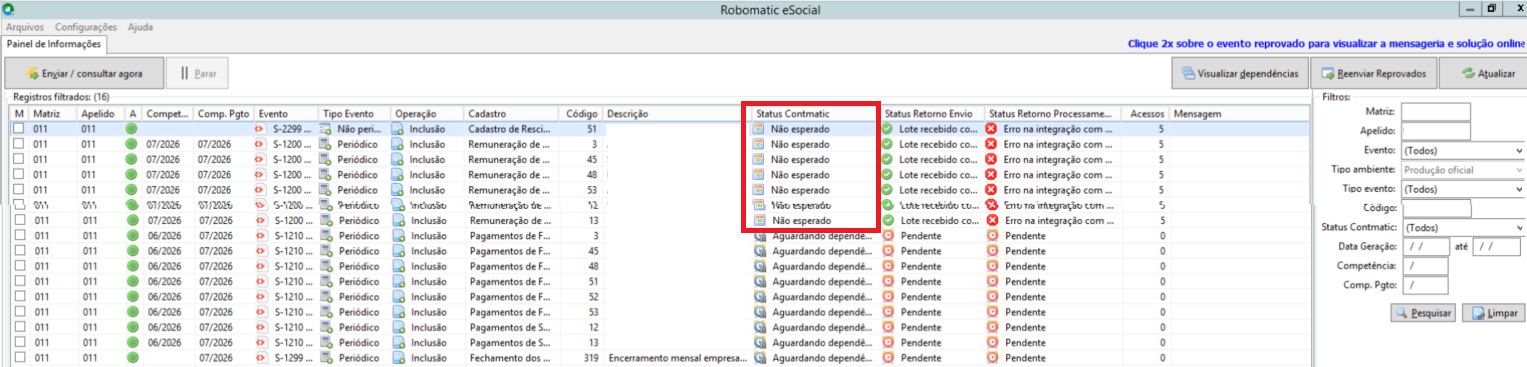1527x367 pixels.
Task: Sort by the Código column header
Action: 580,114
